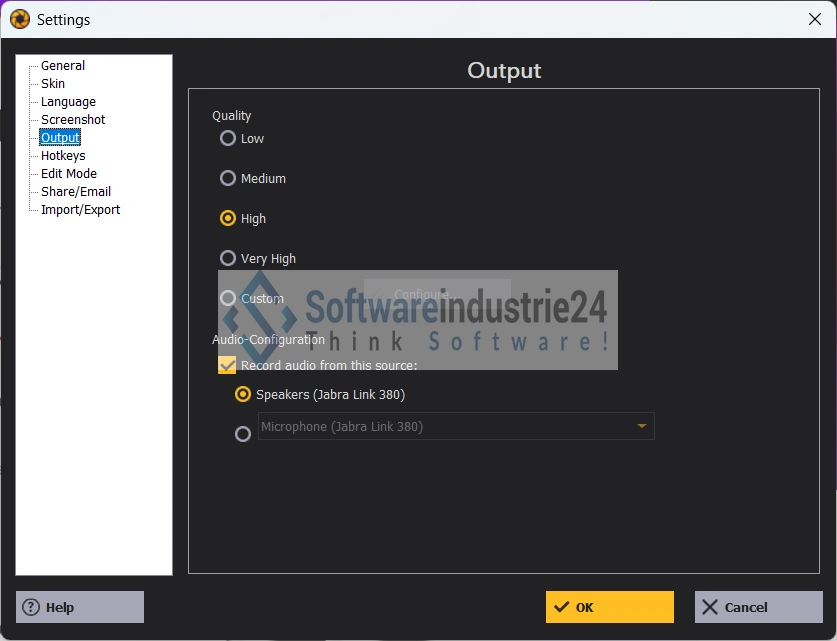Open the General settings section
Screen dimensions: 837x641
point(62,66)
